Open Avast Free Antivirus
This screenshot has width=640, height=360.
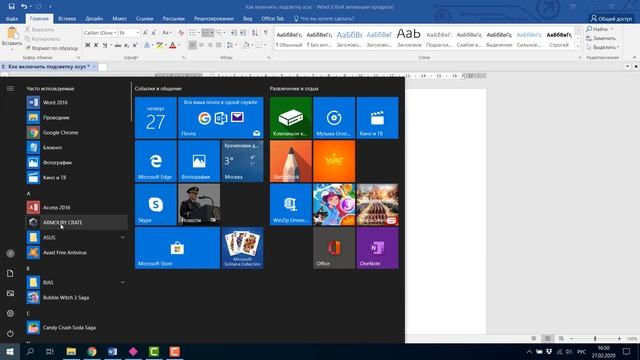[x=77, y=253]
